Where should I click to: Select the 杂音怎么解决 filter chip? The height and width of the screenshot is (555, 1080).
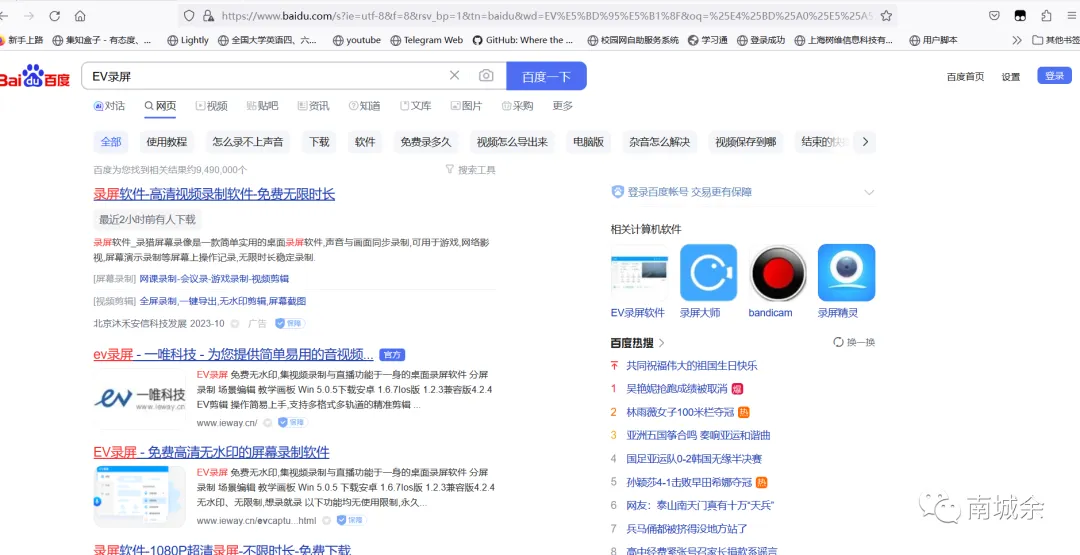click(659, 142)
